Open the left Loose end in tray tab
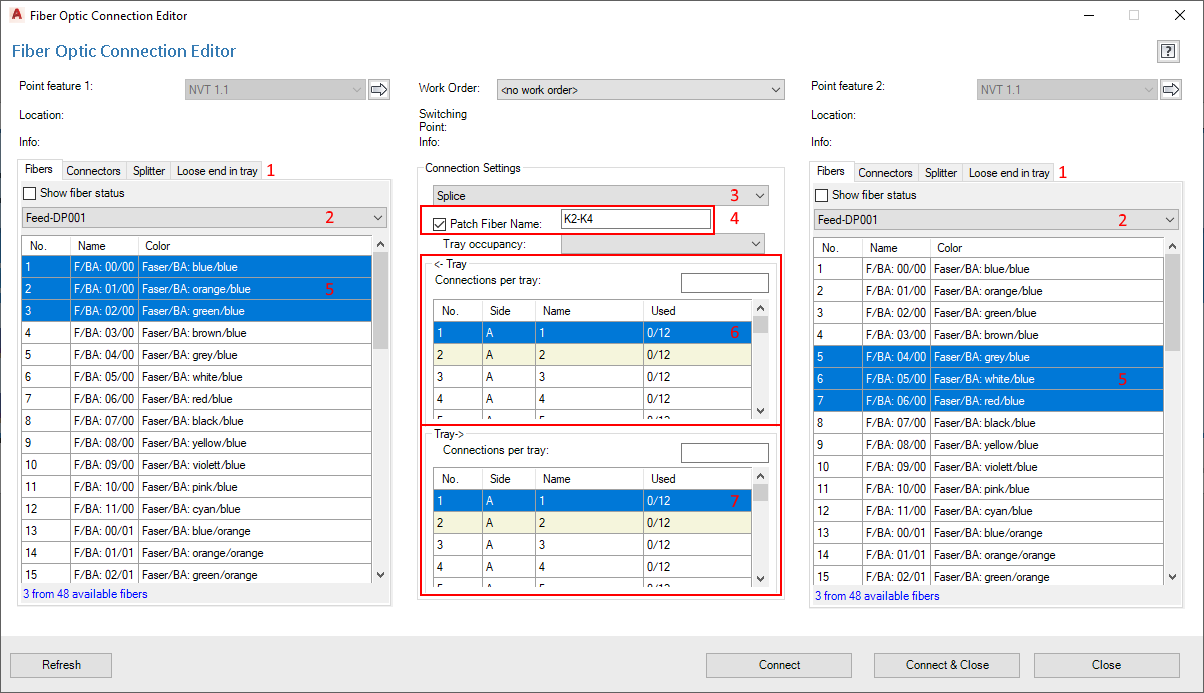 pos(217,171)
